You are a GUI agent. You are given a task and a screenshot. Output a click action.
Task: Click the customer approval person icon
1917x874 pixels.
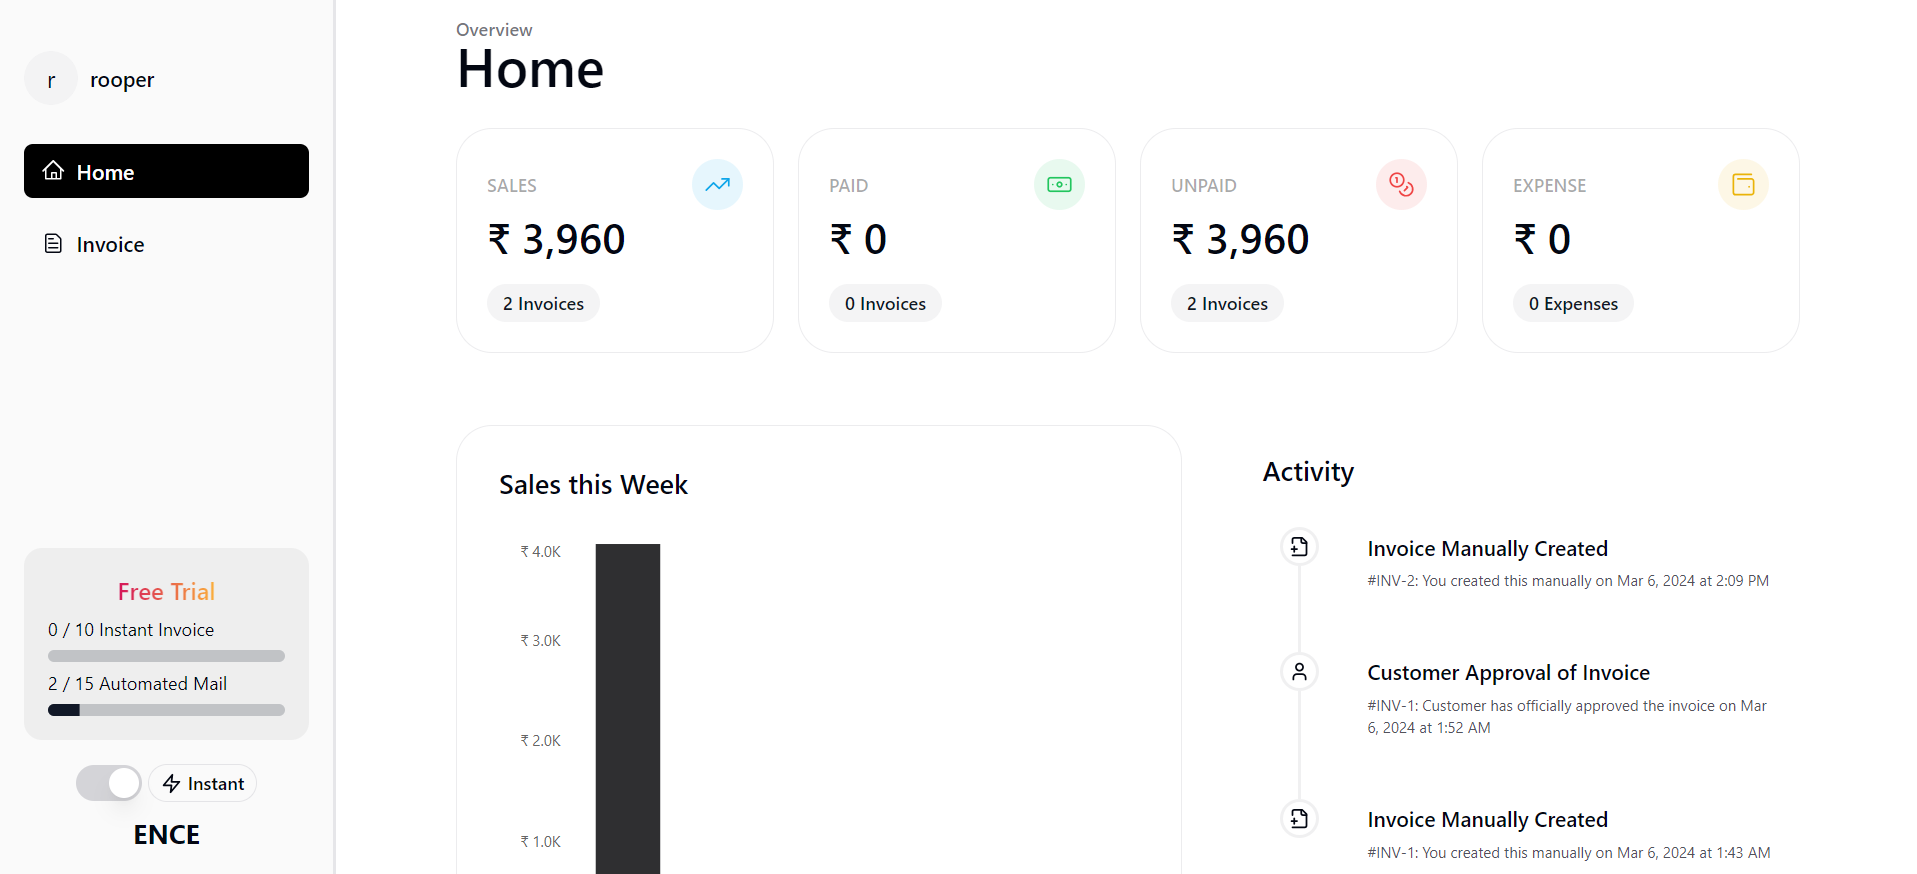1299,671
